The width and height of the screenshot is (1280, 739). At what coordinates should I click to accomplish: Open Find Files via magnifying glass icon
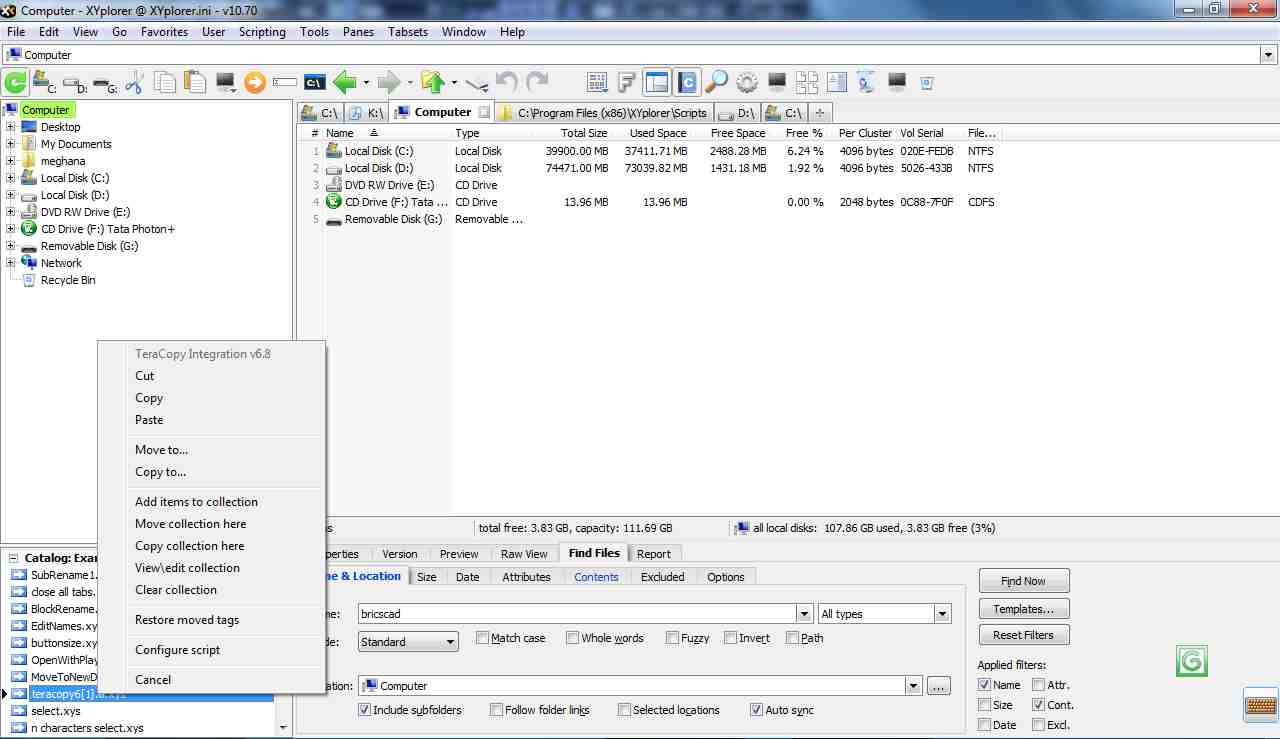(716, 82)
